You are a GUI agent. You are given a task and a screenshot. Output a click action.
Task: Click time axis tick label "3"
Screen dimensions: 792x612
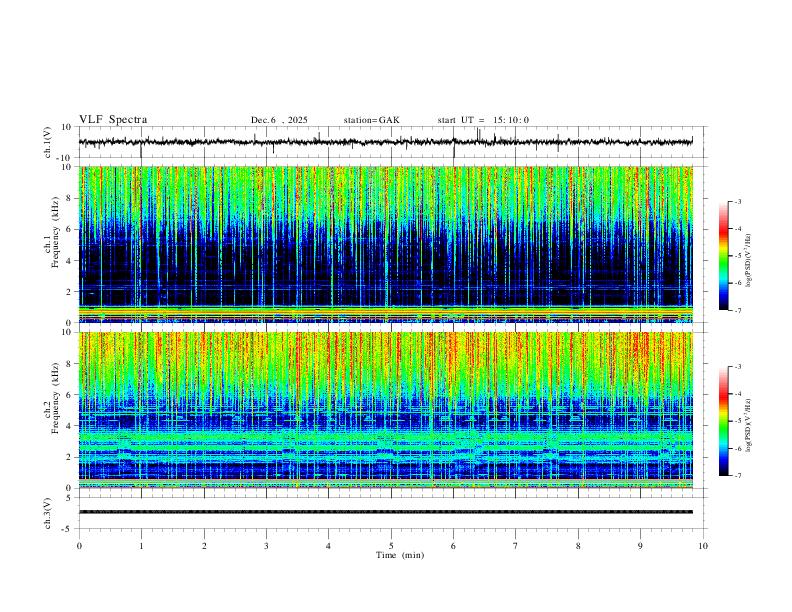pos(266,546)
